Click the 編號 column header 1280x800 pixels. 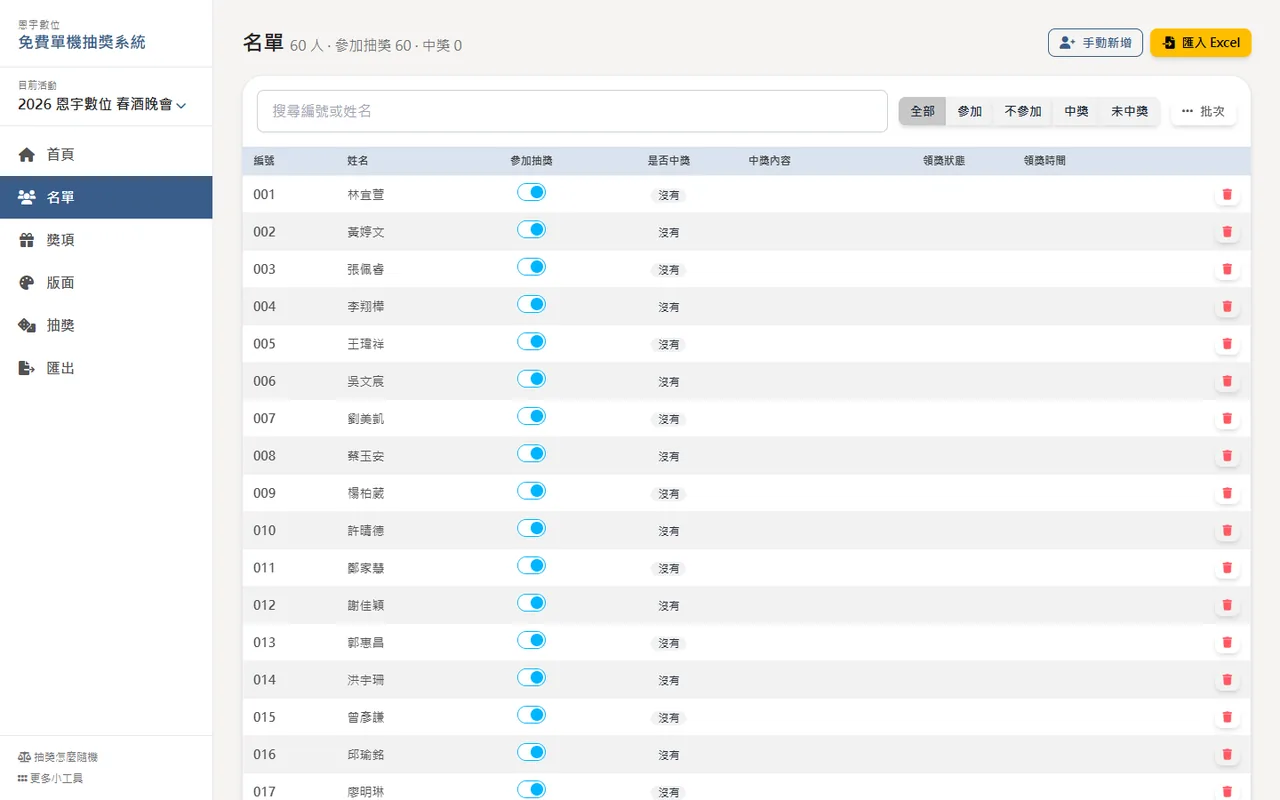(x=264, y=160)
